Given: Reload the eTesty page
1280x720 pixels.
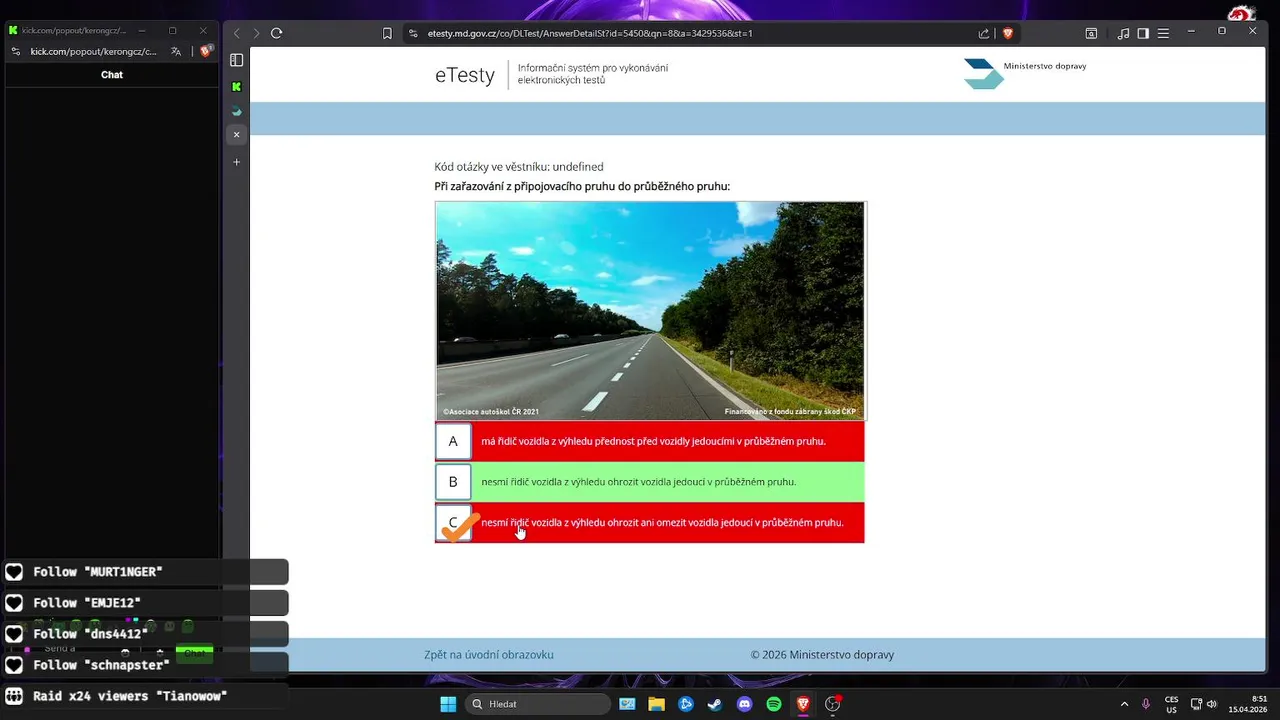Looking at the screenshot, I should pos(277,33).
